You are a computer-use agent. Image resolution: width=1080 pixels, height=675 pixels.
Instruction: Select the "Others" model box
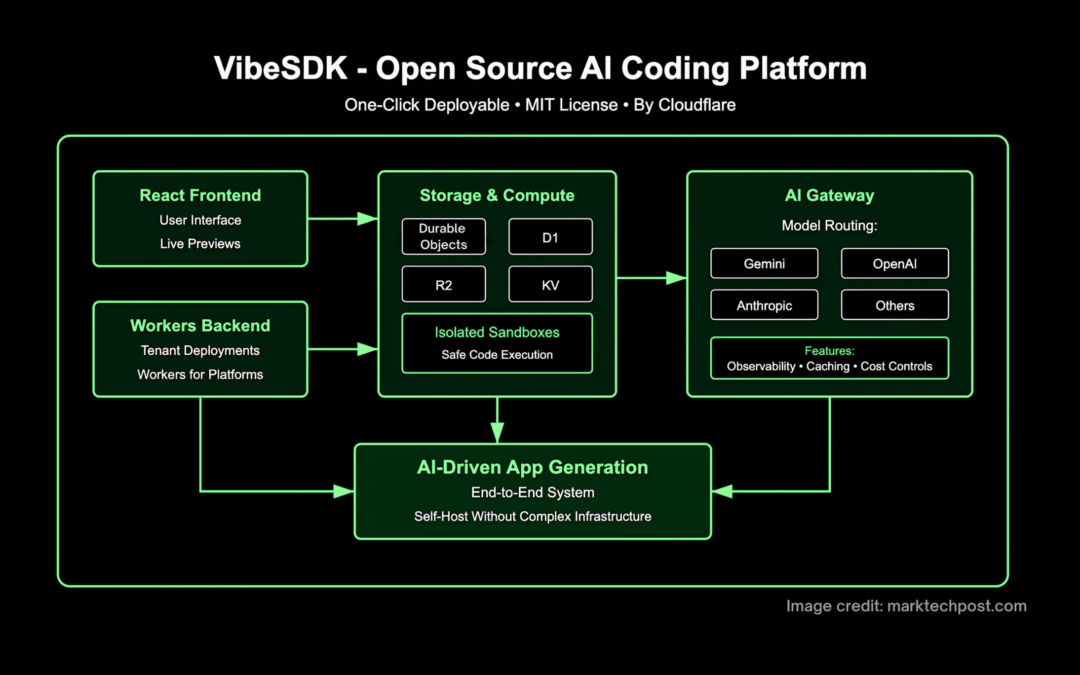pyautogui.click(x=895, y=305)
